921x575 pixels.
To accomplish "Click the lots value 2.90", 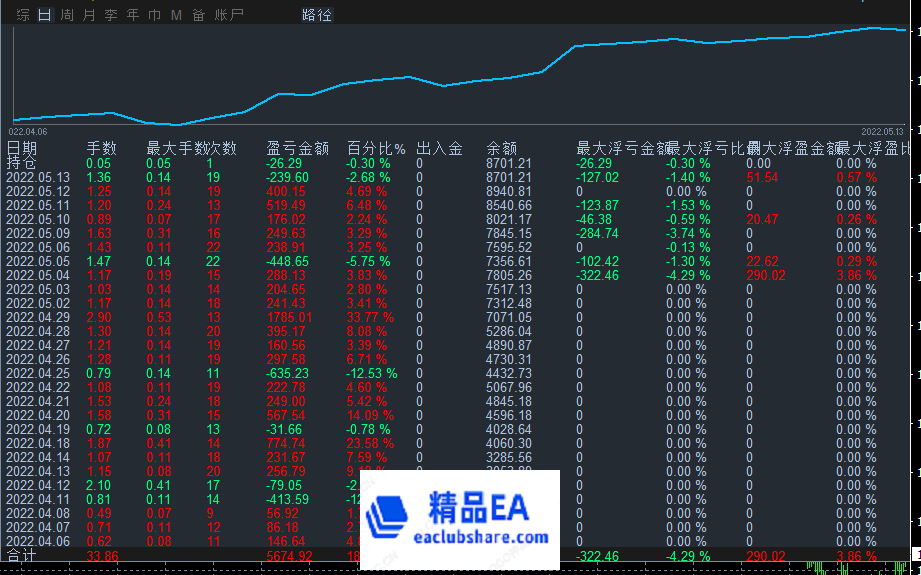I will pos(99,318).
